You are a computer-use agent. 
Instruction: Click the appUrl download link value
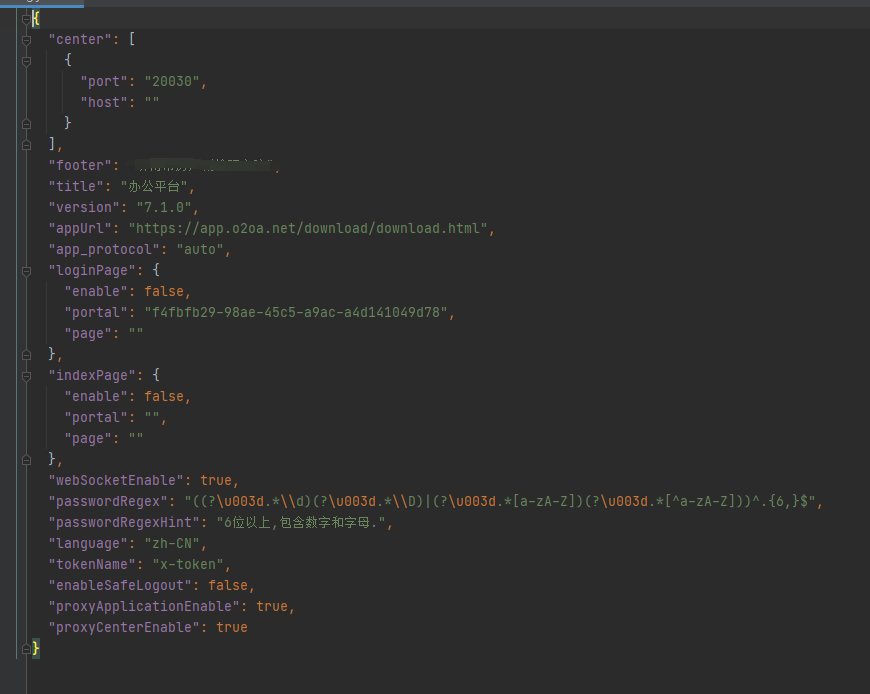(x=308, y=229)
